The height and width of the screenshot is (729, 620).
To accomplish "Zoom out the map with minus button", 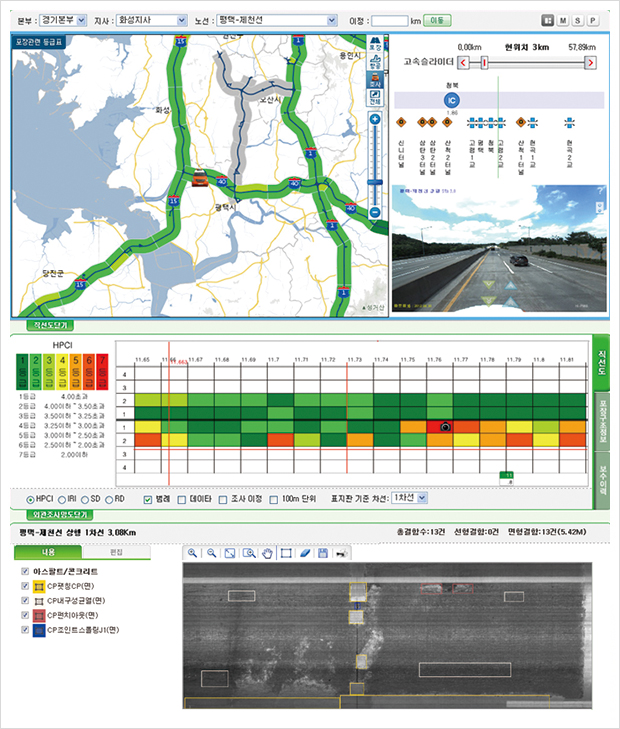I will coord(375,213).
